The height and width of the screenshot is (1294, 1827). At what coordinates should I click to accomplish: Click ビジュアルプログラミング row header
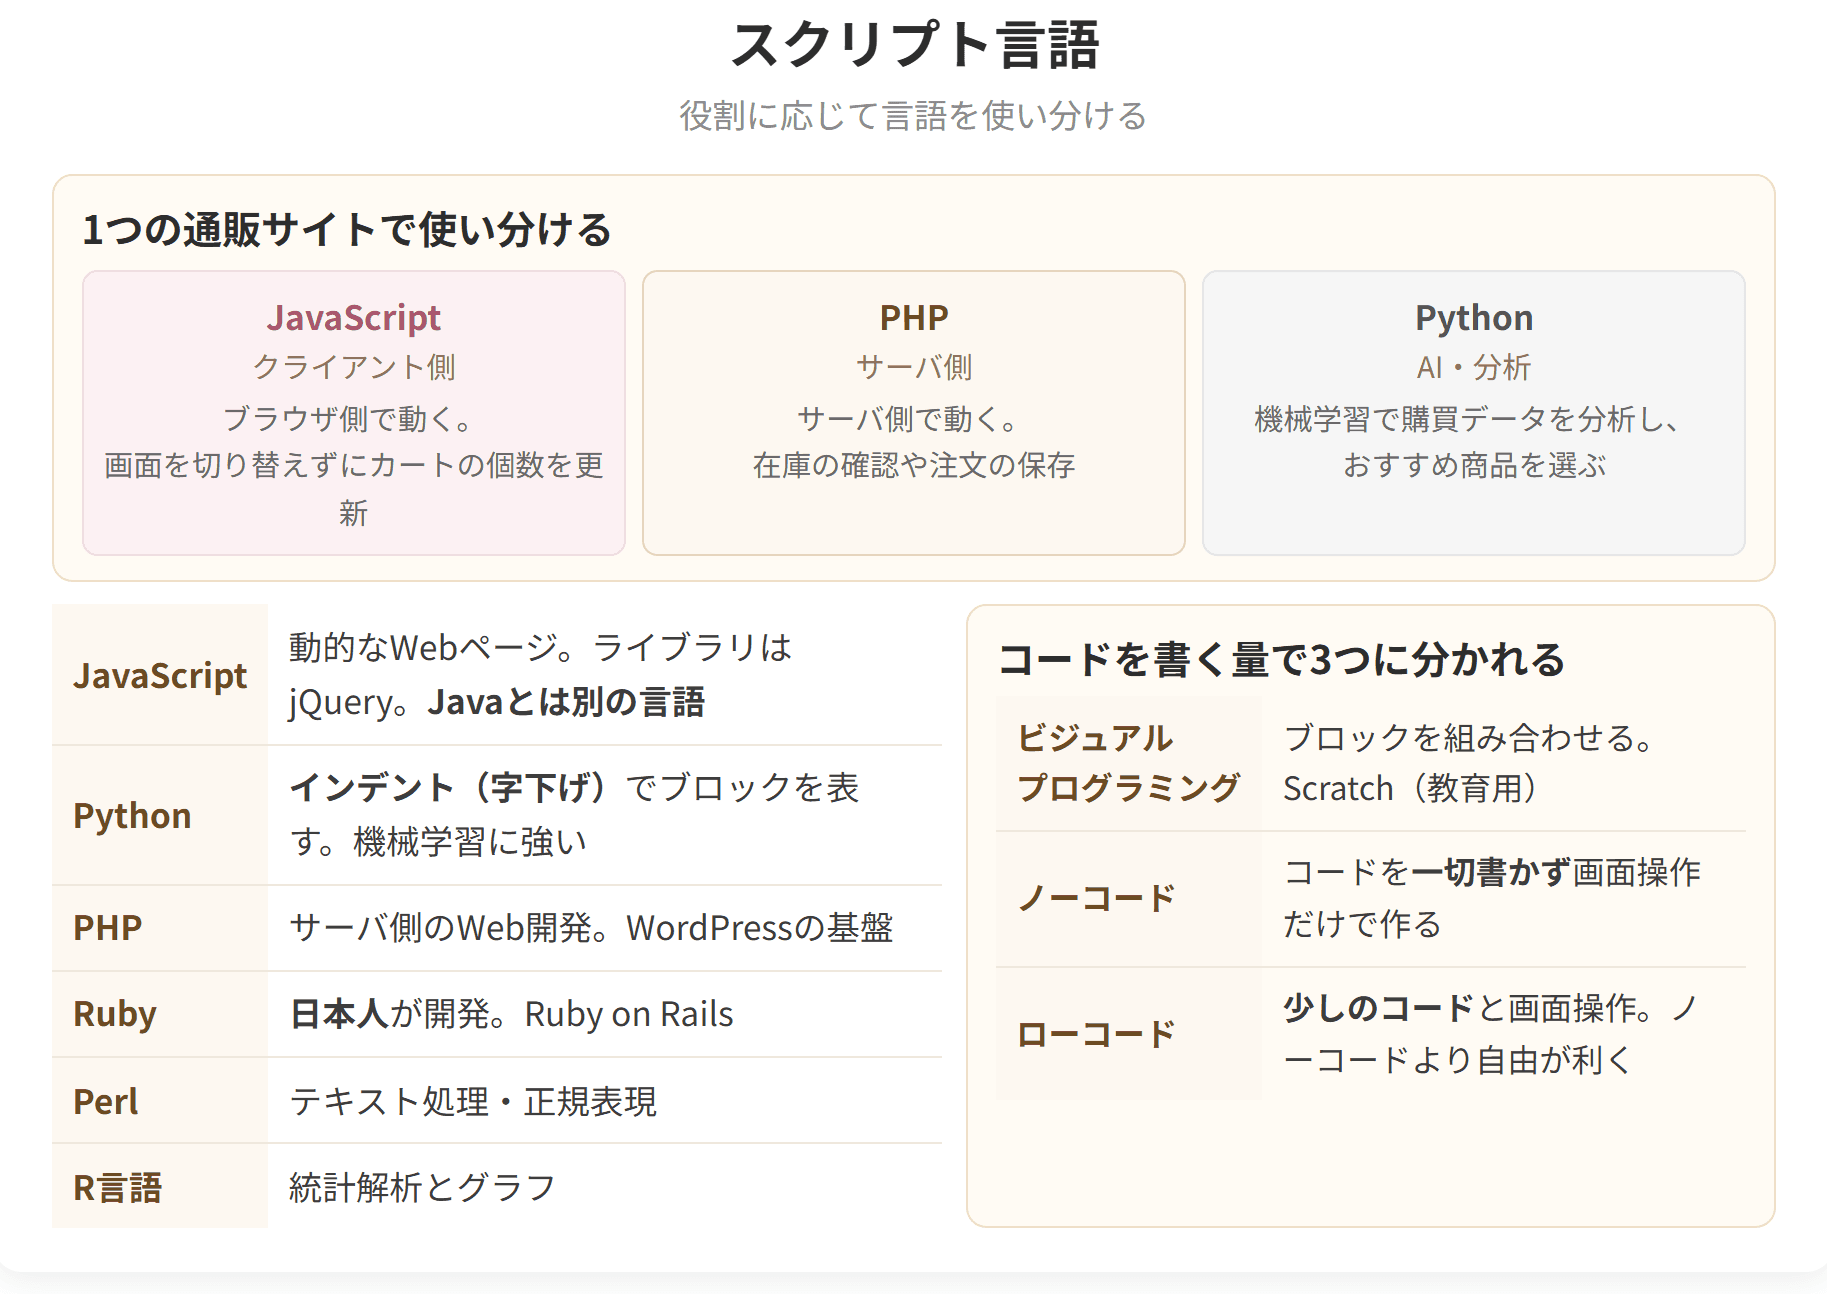coord(1129,763)
